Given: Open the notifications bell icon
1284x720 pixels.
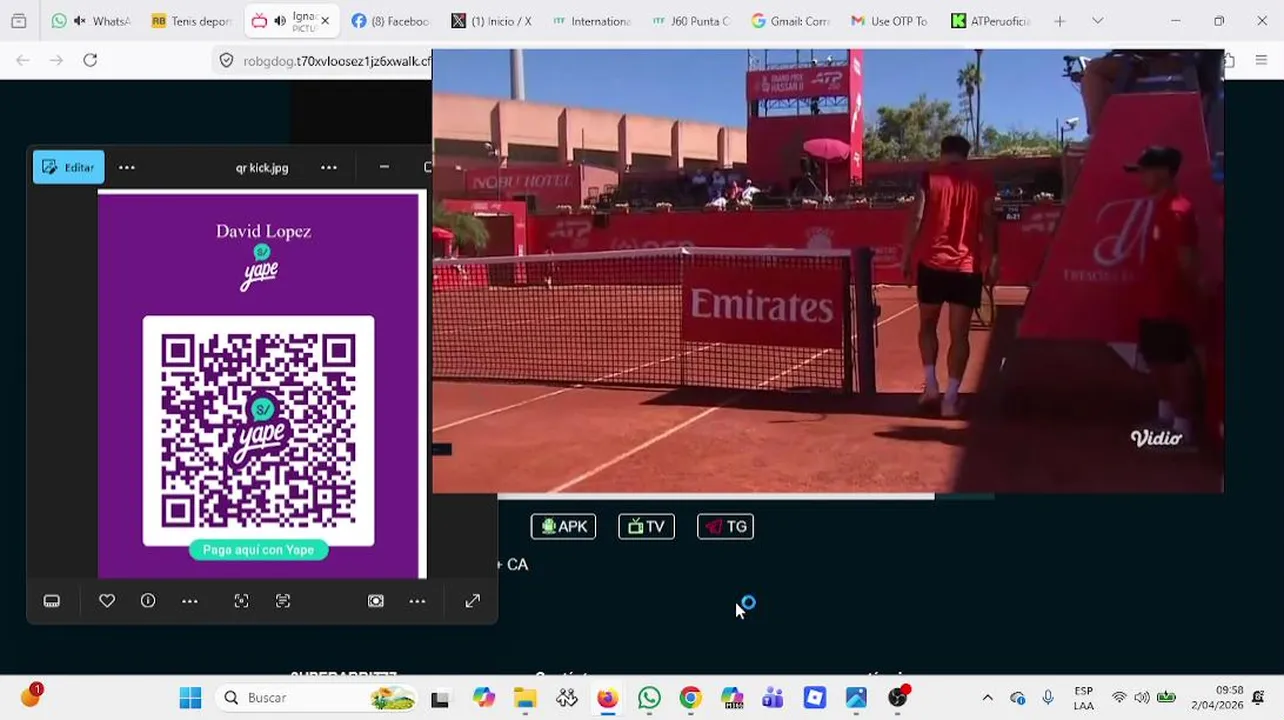Looking at the screenshot, I should point(1259,698).
